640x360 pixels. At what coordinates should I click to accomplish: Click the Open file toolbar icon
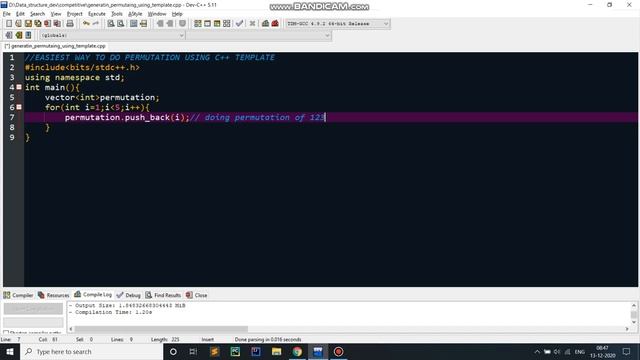click(x=18, y=24)
